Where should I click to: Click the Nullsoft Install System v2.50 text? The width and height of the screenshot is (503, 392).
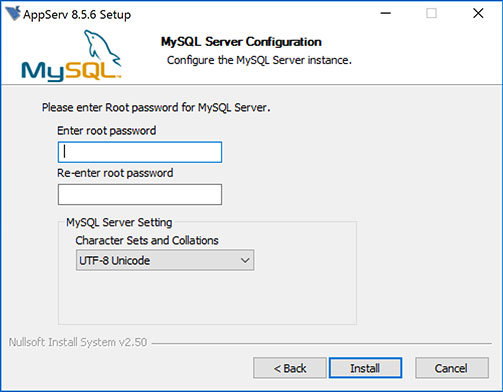pos(78,342)
